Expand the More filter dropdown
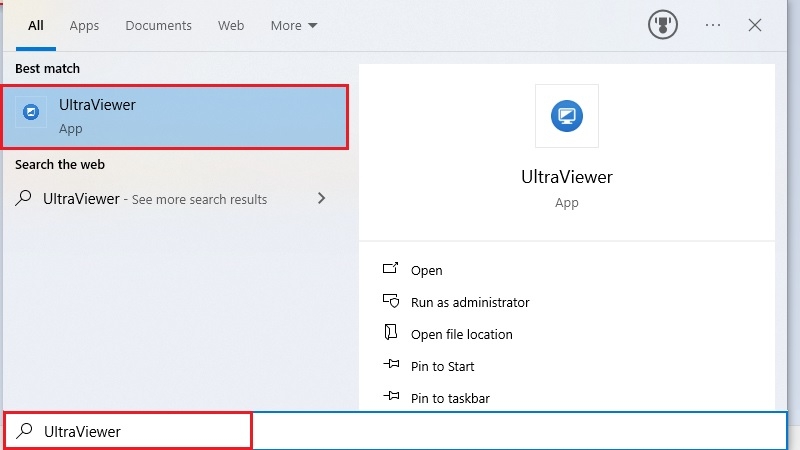The image size is (800, 450). click(x=294, y=26)
